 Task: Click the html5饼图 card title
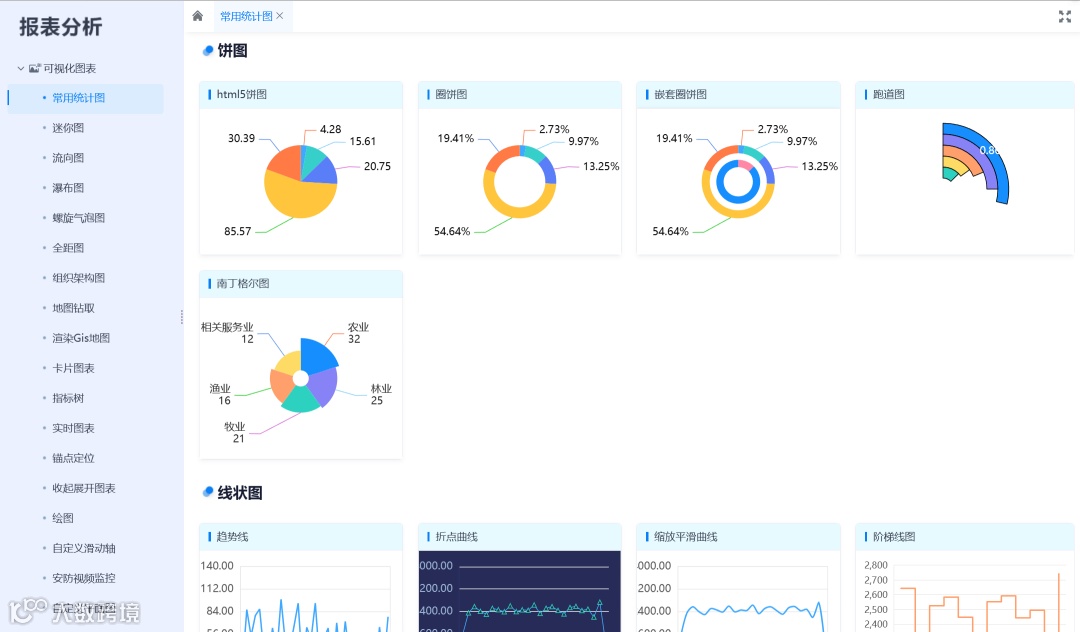pos(242,94)
